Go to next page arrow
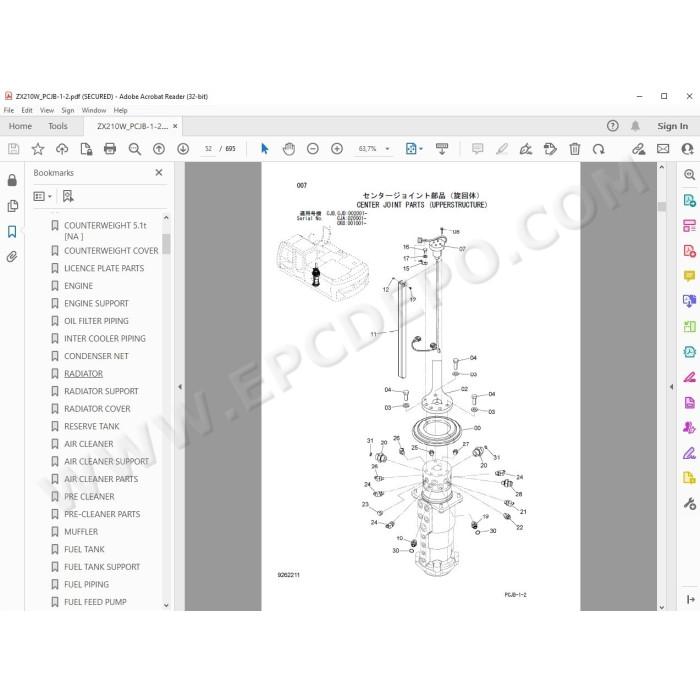The height and width of the screenshot is (700, 700). (183, 149)
